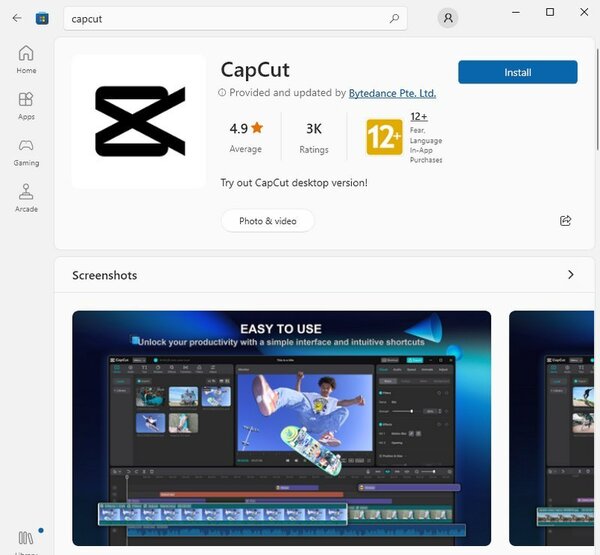Click the CapCut app logo image

point(139,121)
